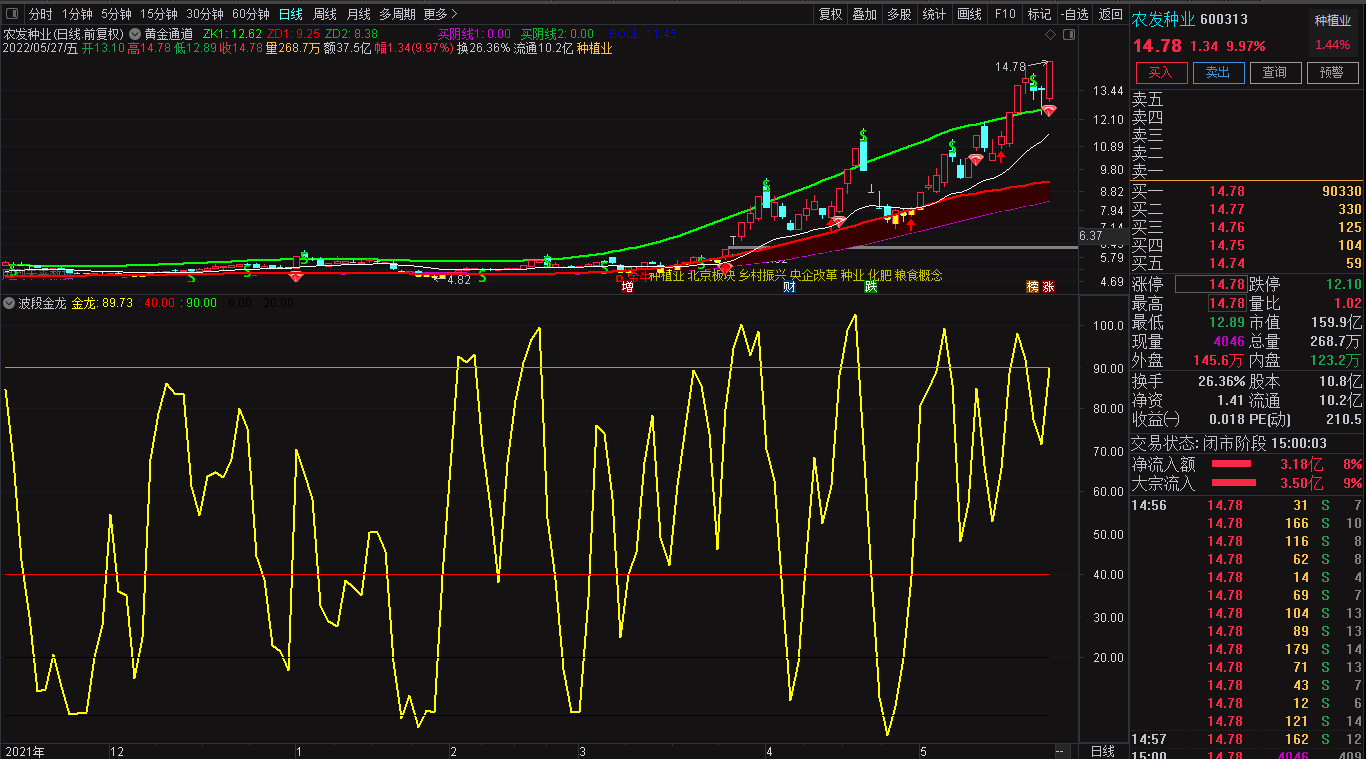
Task: Click the green $ signal above April peak
Action: pos(862,135)
